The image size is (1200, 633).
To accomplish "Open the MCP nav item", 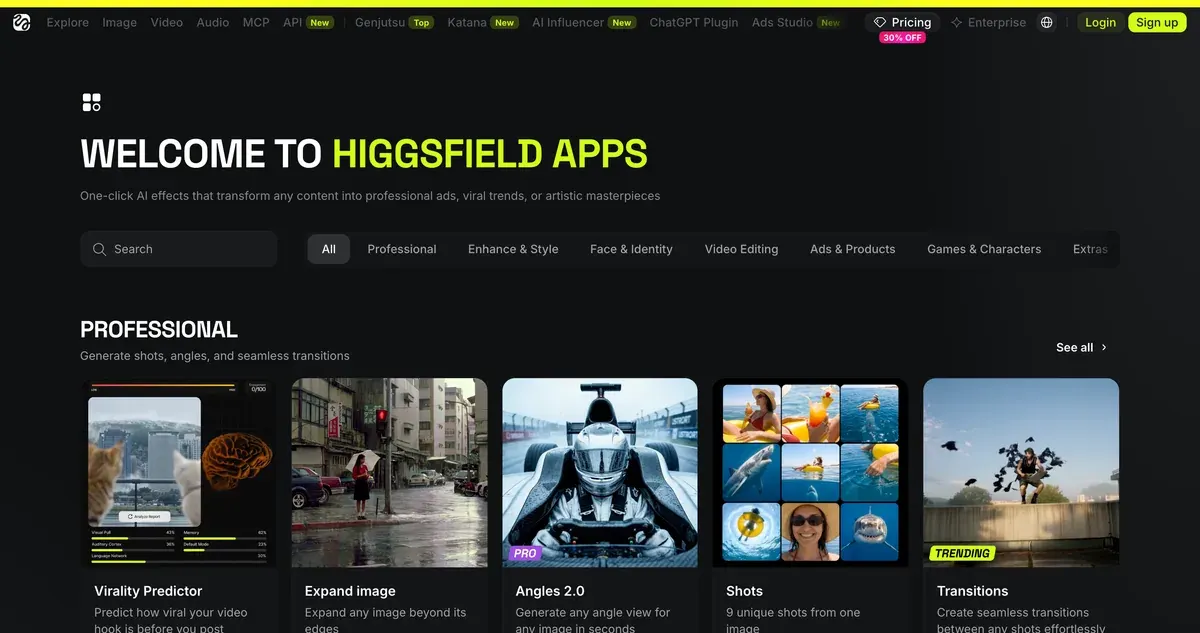I will pos(256,22).
